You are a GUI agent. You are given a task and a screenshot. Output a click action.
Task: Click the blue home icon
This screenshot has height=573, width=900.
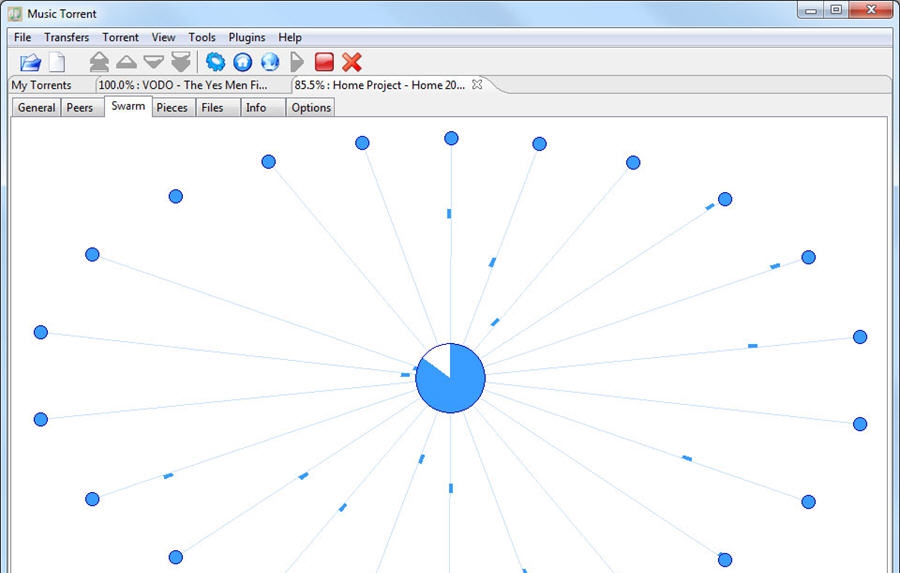click(242, 62)
